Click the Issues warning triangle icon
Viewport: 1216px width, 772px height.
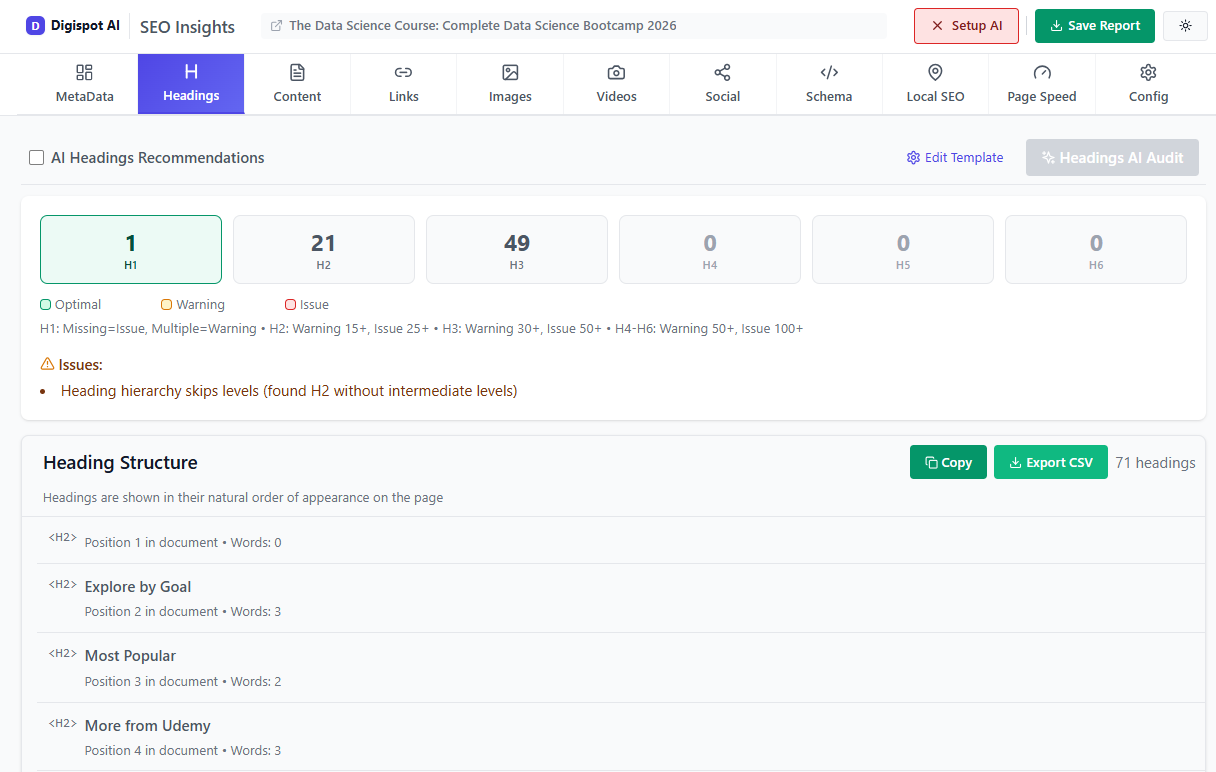tap(47, 365)
